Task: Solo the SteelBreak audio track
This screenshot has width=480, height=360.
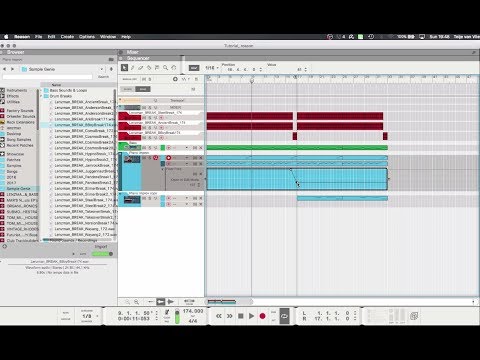Action: click(x=150, y=118)
